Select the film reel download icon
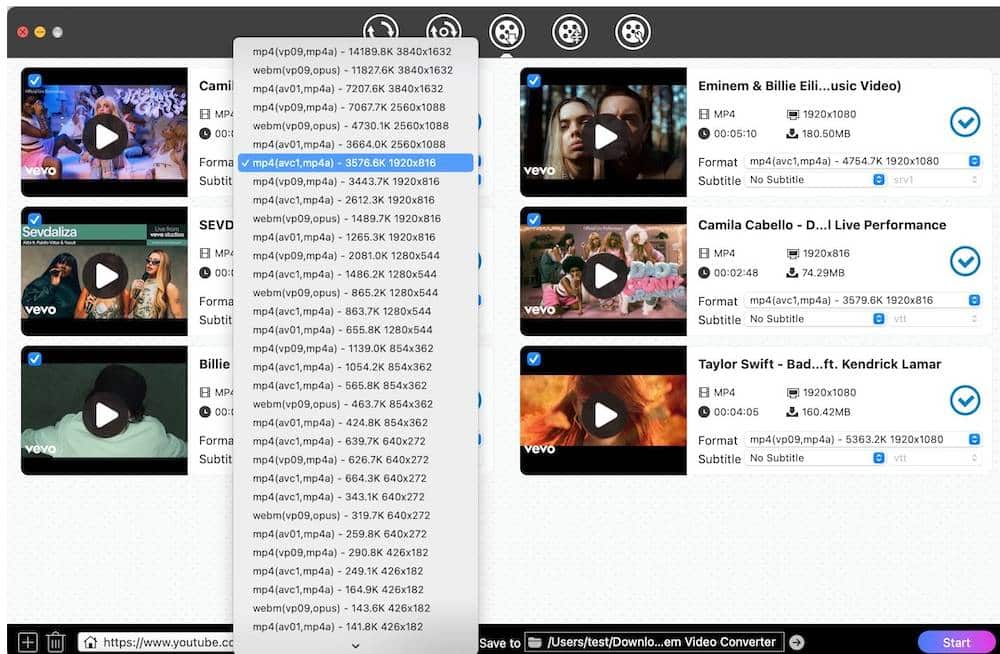 pos(507,31)
